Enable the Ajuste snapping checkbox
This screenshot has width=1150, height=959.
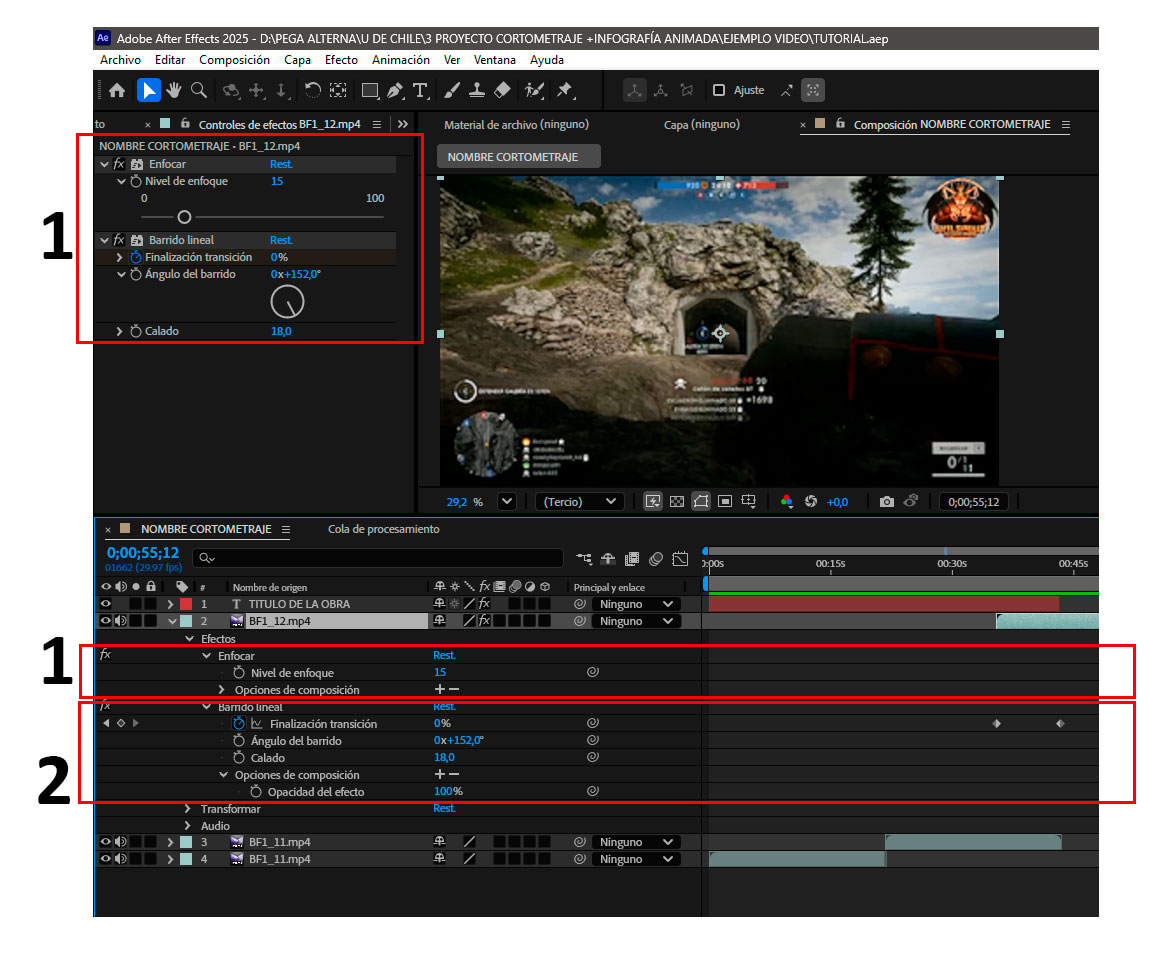pos(719,90)
